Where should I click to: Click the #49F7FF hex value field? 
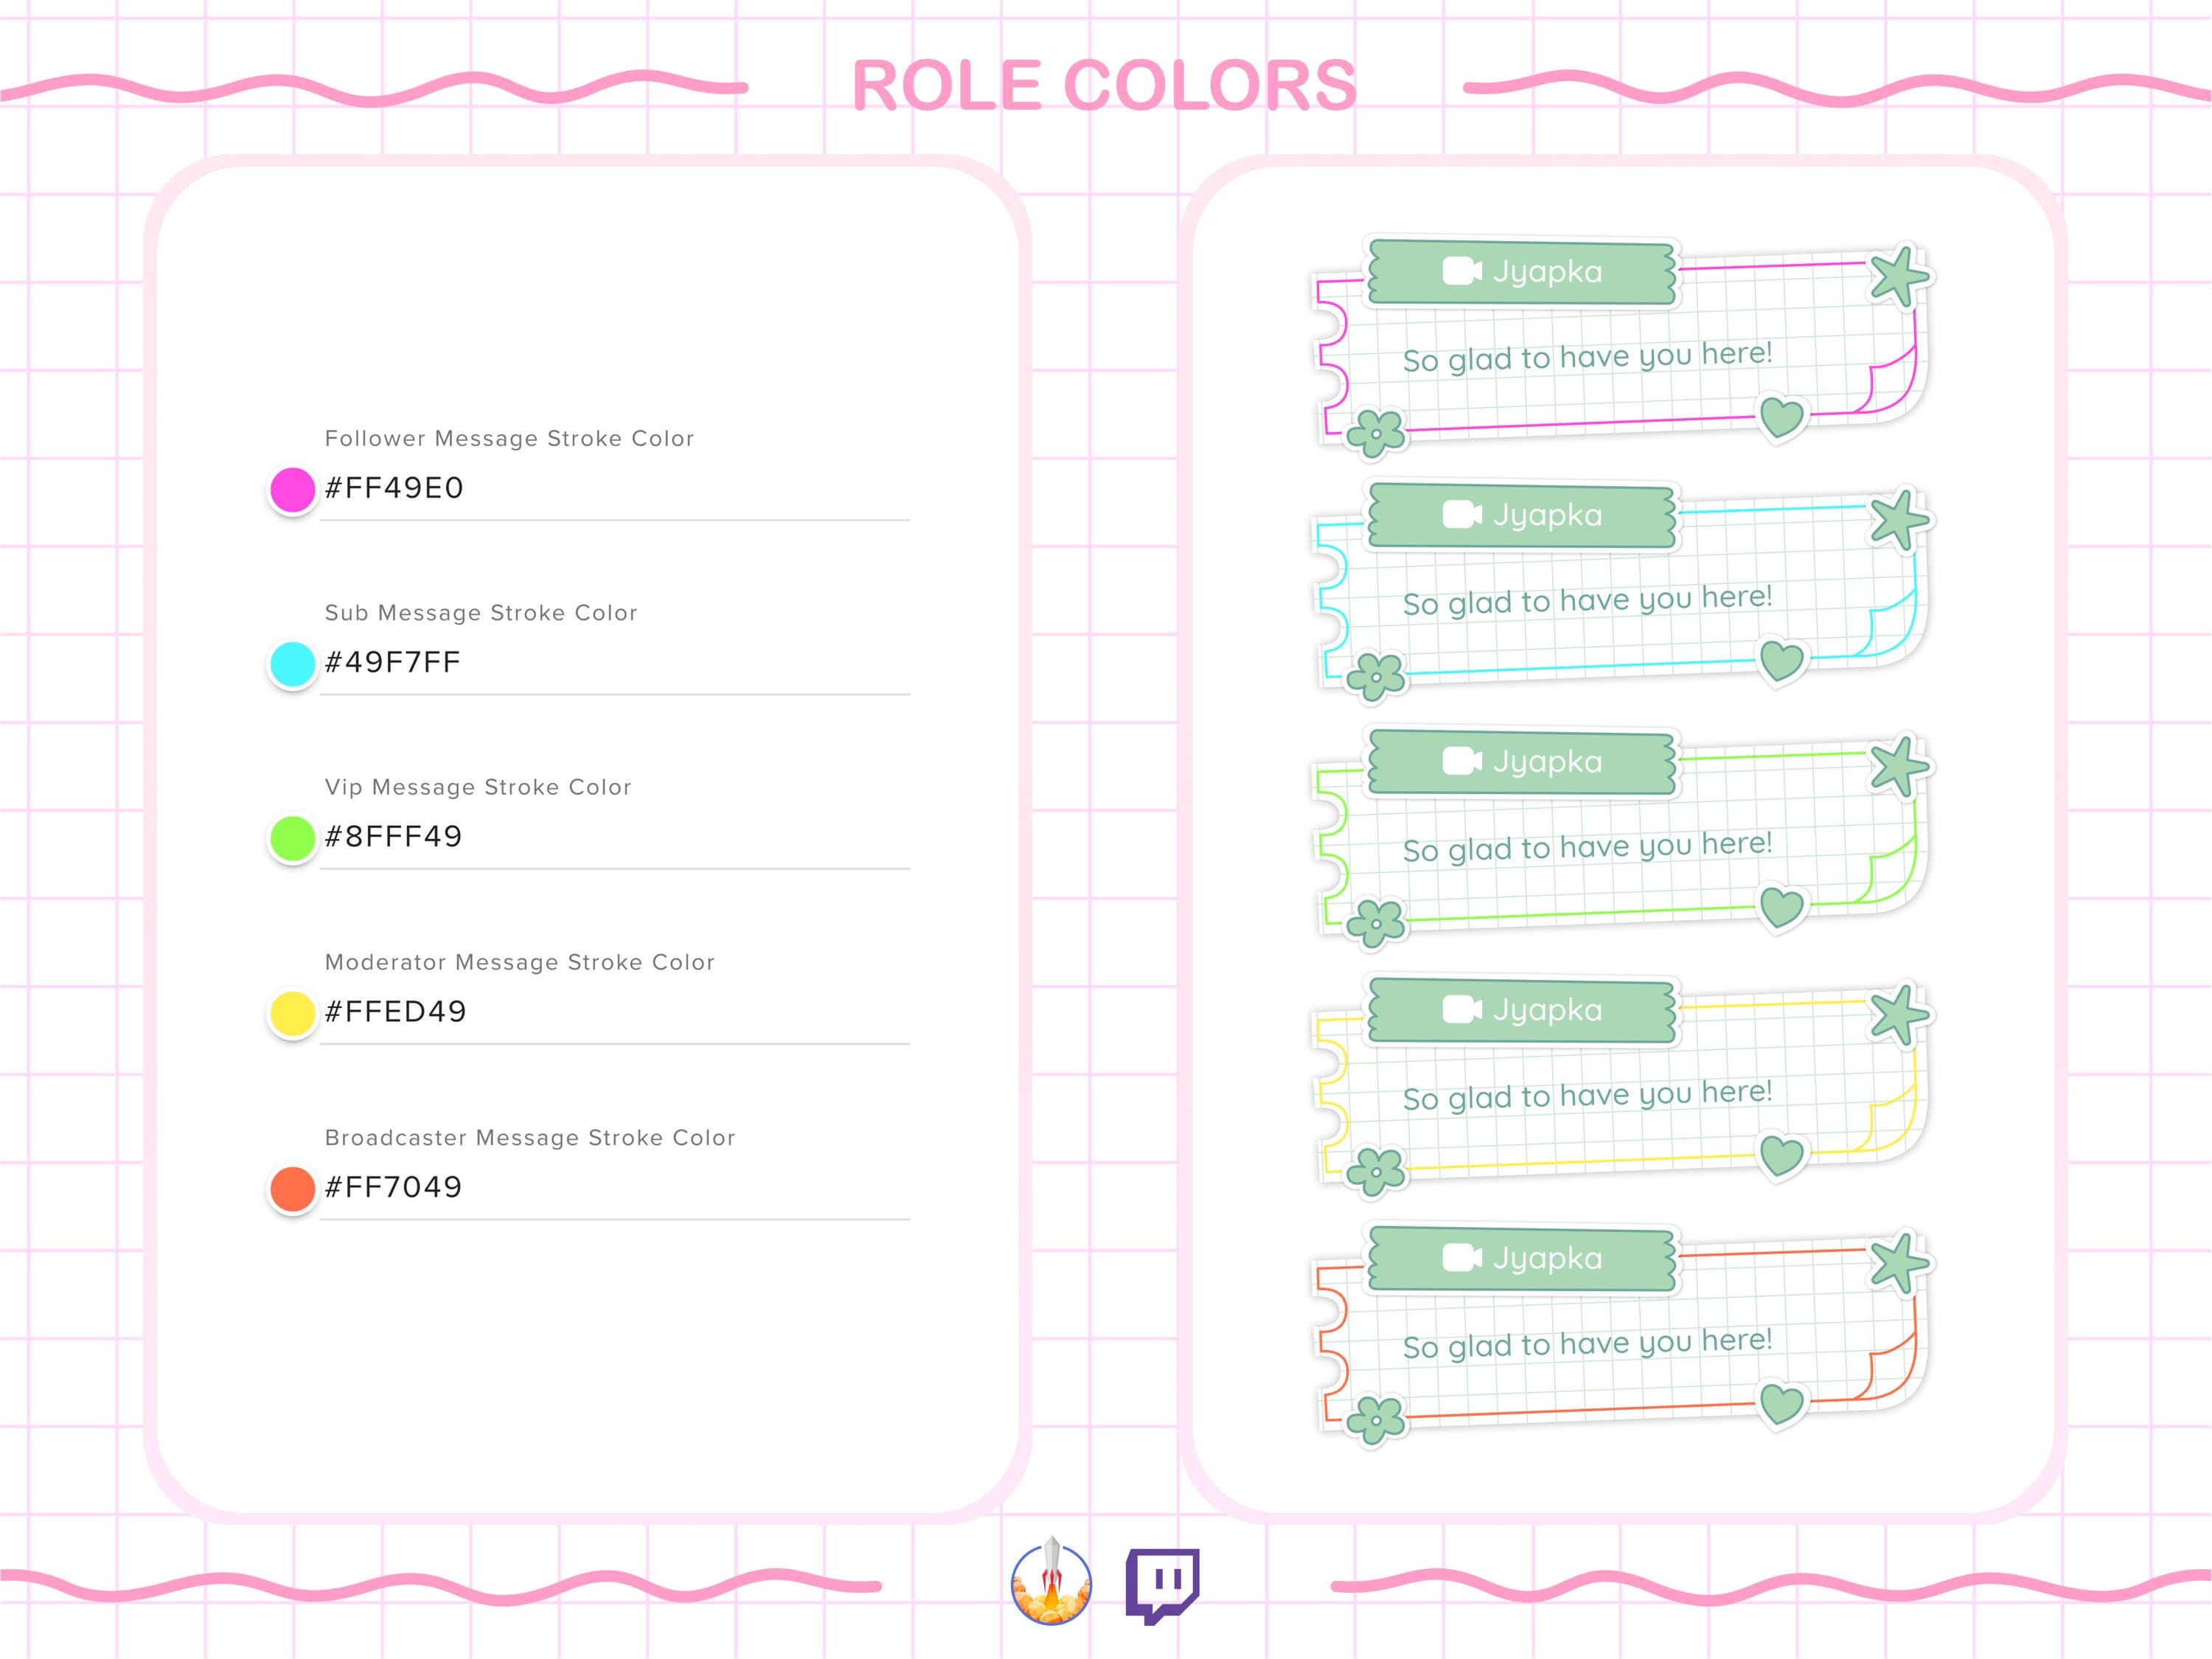pos(614,663)
